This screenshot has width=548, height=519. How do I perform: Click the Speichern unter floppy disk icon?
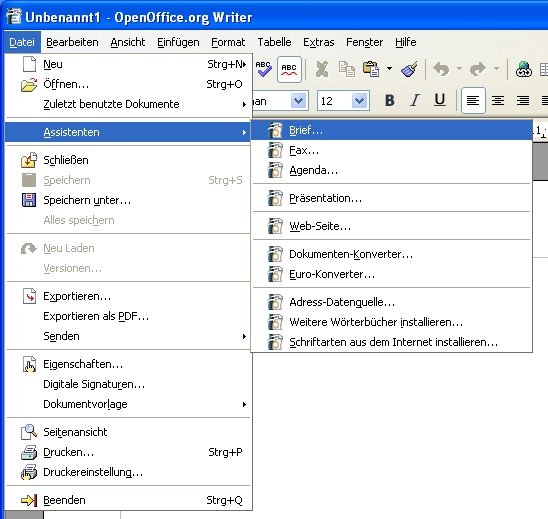[29, 200]
